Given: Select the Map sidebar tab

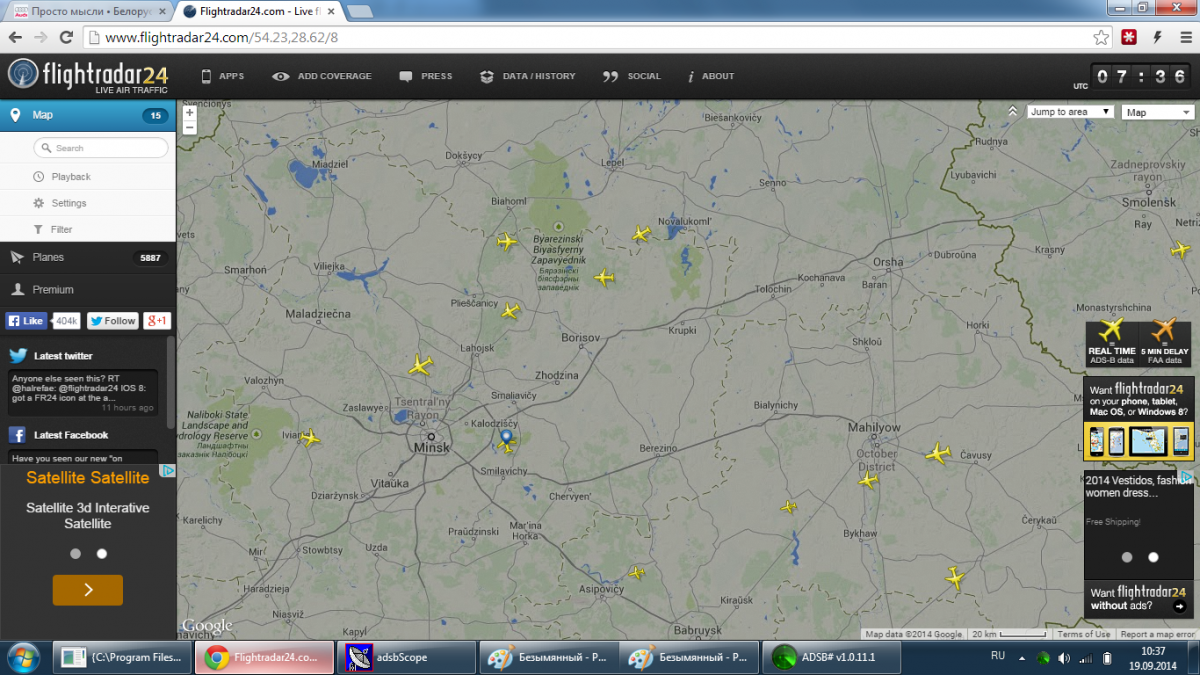Looking at the screenshot, I should click(88, 115).
